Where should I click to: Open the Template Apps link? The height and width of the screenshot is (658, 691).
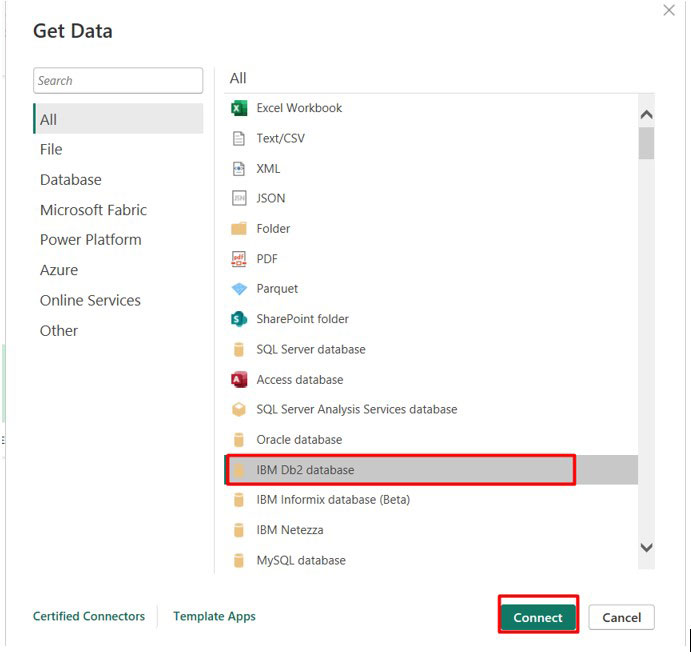(214, 616)
